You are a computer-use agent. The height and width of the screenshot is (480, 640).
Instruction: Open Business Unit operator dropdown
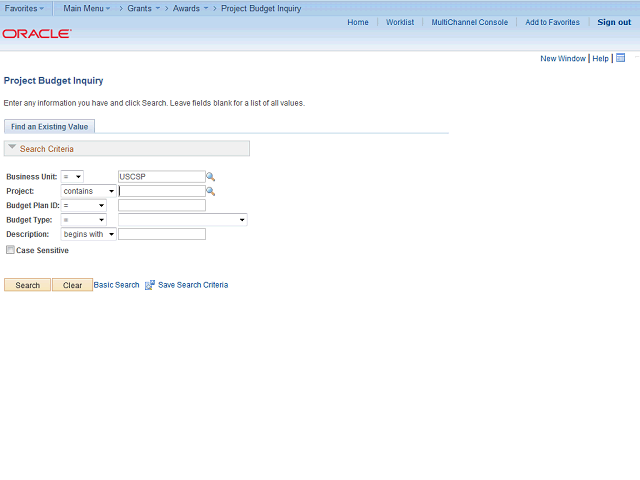coord(72,177)
